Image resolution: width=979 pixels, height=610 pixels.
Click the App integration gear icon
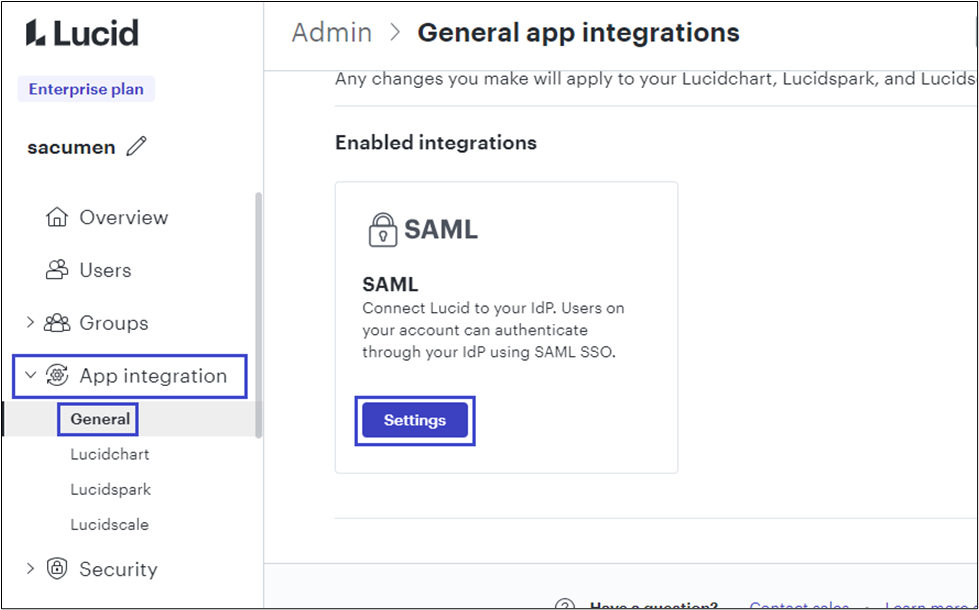[58, 376]
